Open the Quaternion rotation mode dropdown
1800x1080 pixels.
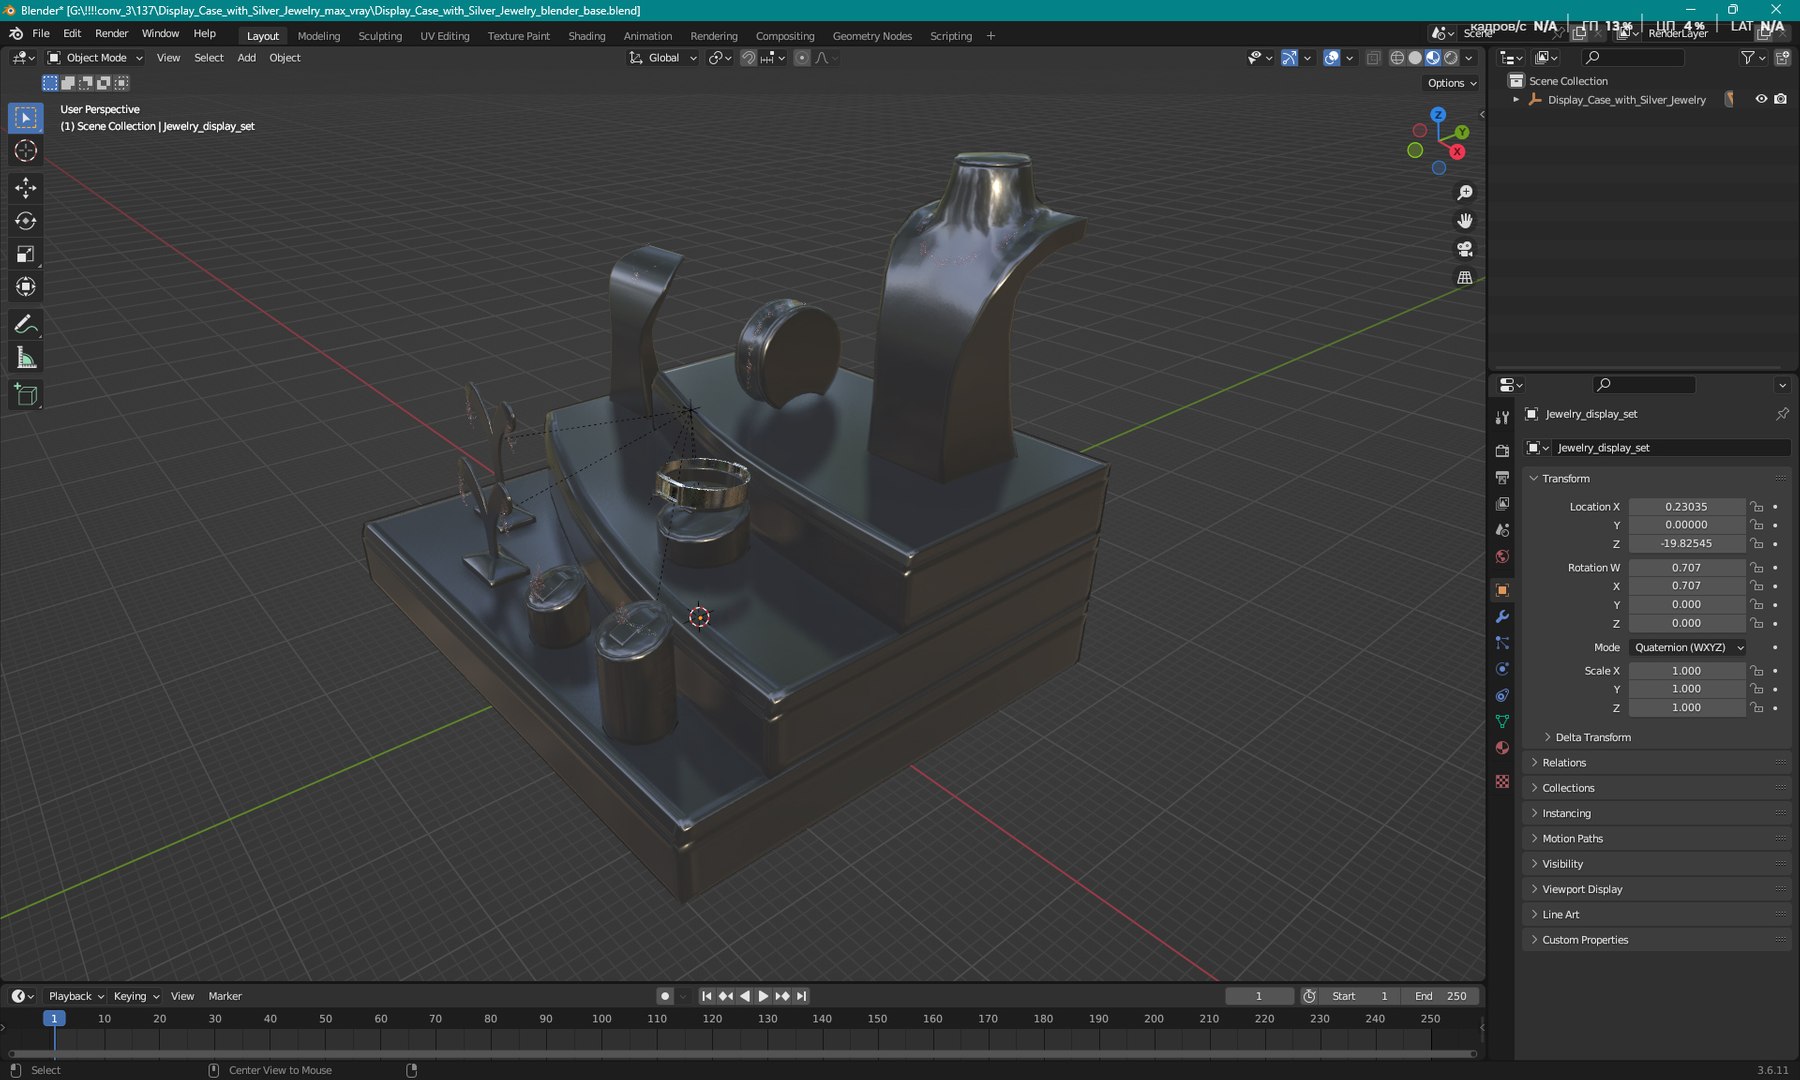1687,647
